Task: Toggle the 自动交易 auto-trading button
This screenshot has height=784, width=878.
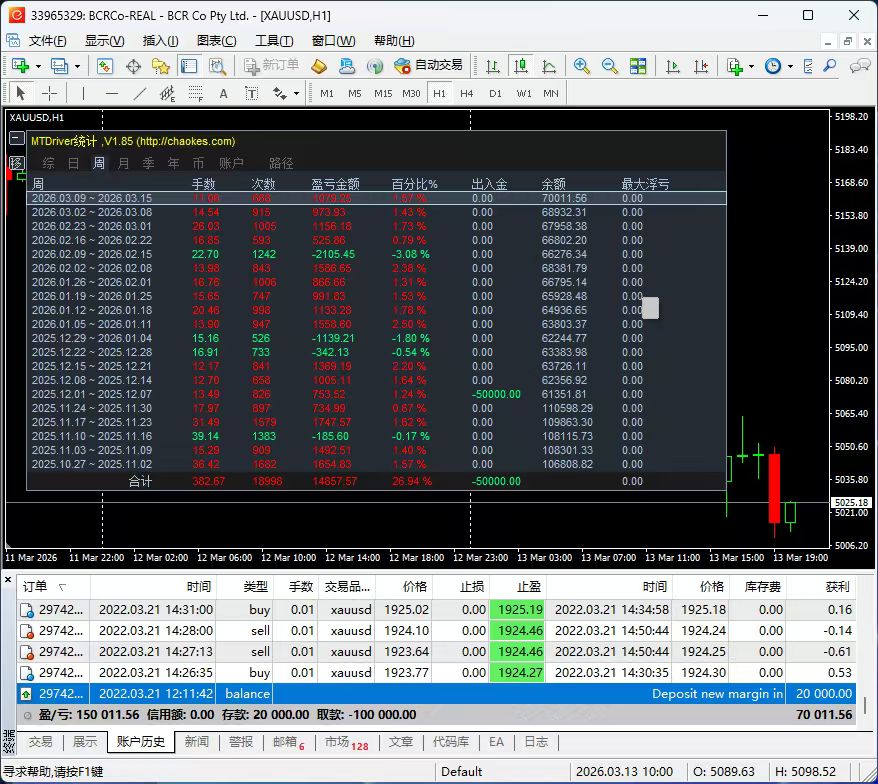Action: point(428,66)
